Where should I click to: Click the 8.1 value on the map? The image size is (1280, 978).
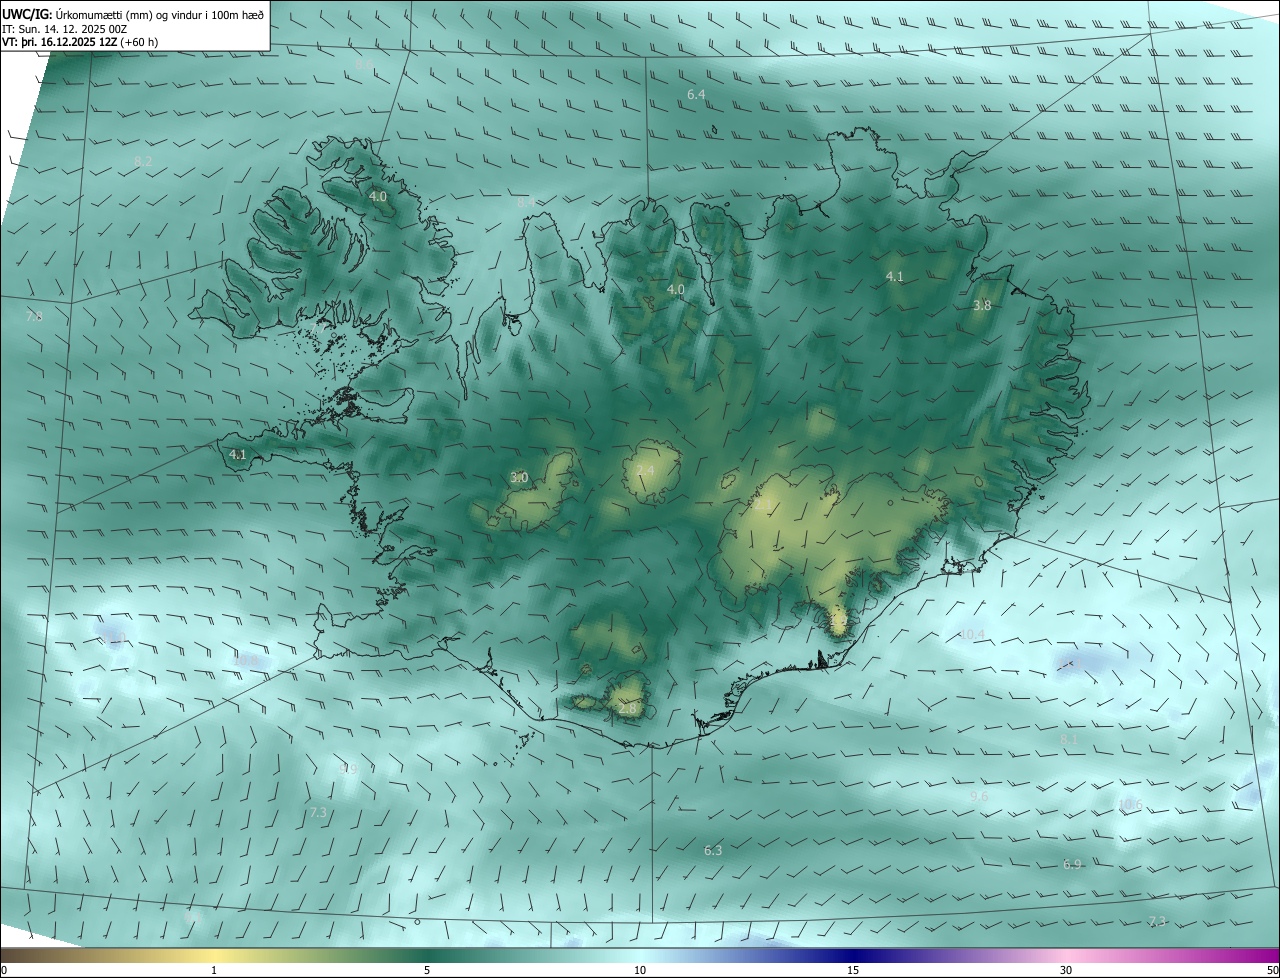[x=1069, y=739]
